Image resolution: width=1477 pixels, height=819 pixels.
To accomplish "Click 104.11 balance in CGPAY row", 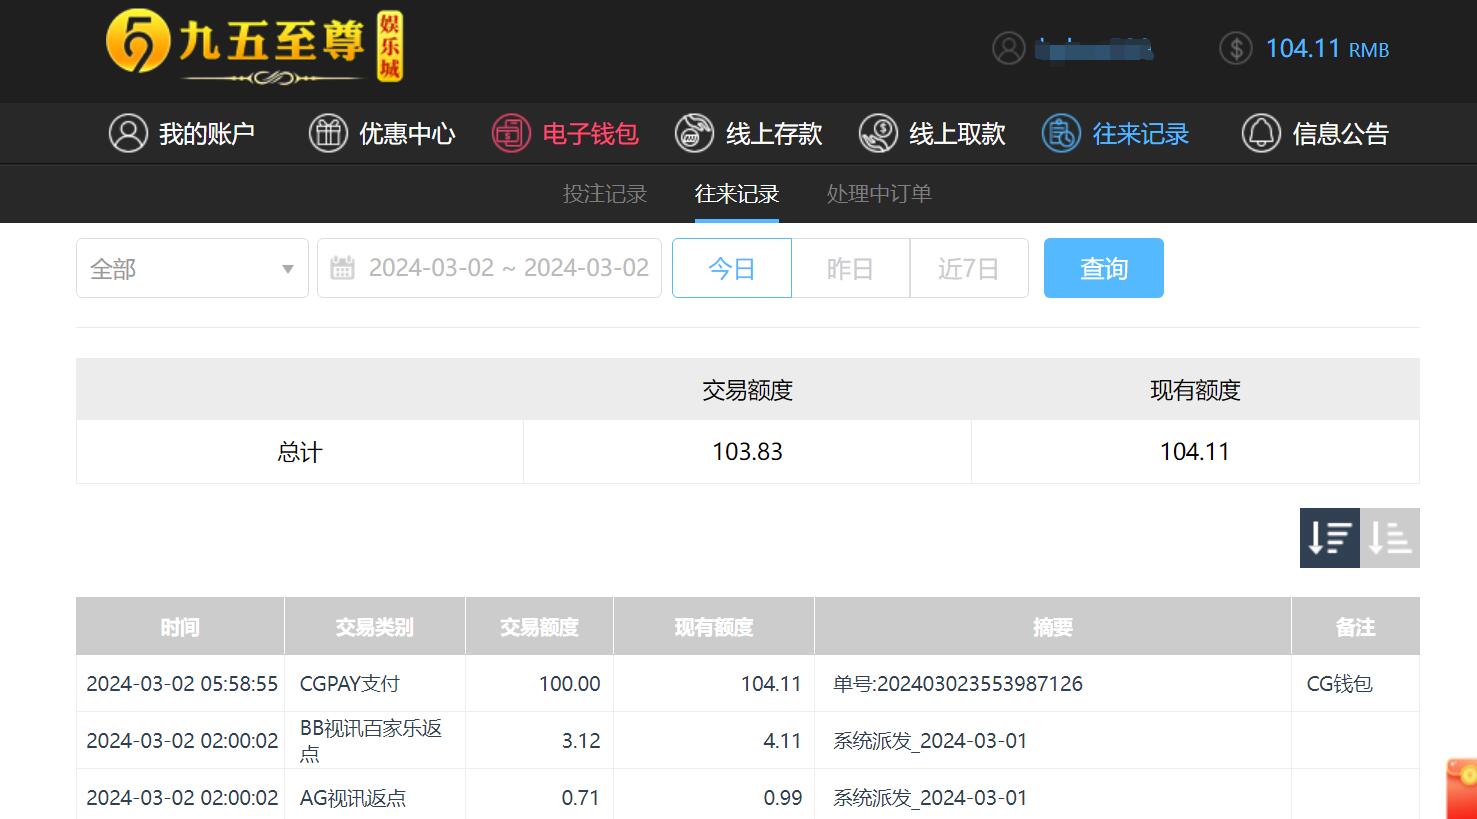I will [x=771, y=684].
